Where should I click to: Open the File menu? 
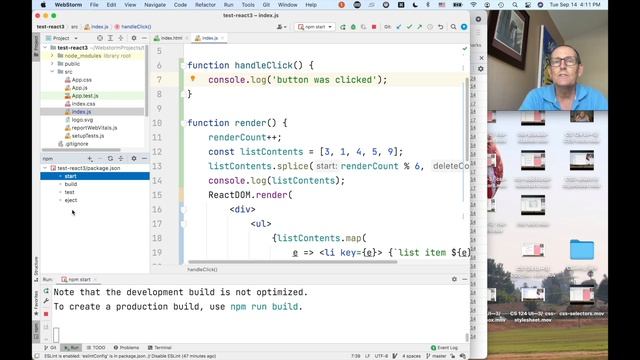(94, 5)
